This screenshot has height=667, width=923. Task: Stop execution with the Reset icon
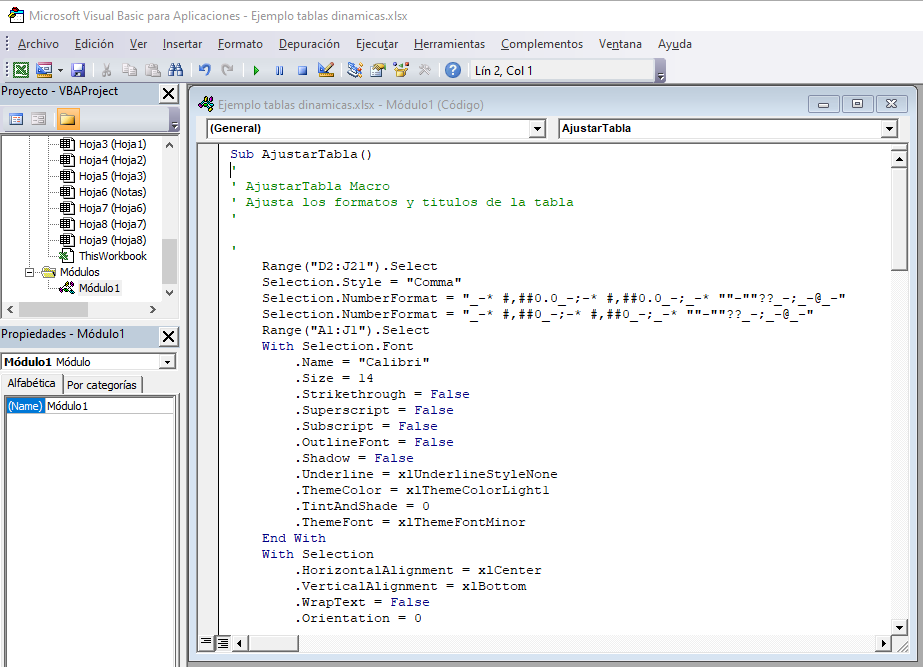point(301,70)
